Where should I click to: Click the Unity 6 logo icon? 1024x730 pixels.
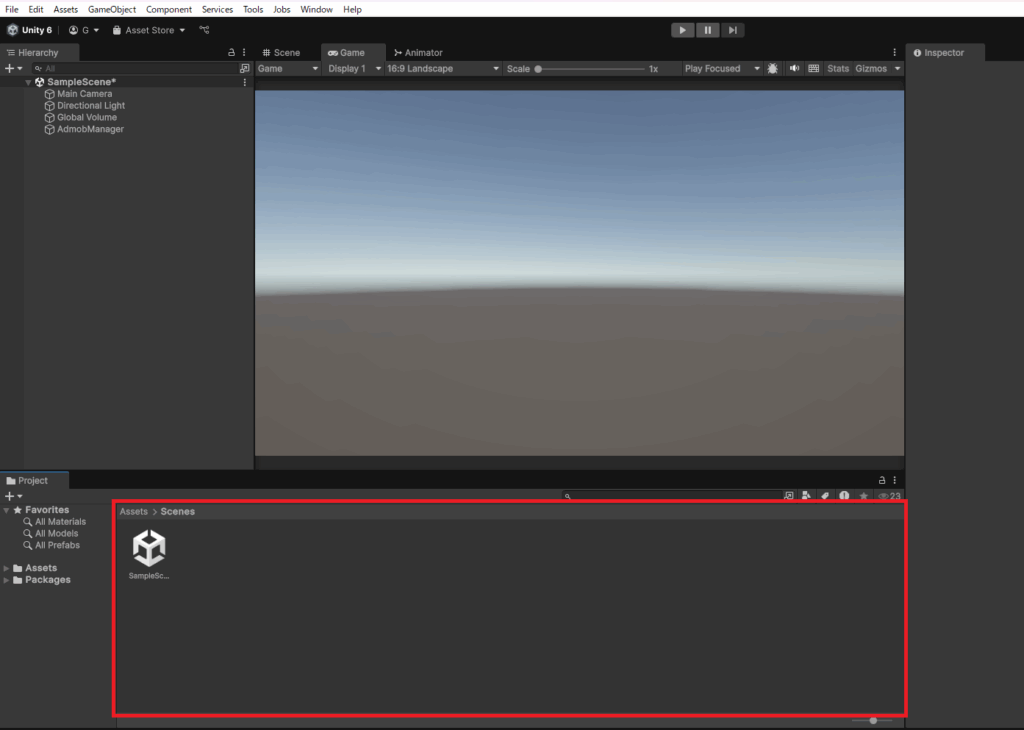(12, 30)
